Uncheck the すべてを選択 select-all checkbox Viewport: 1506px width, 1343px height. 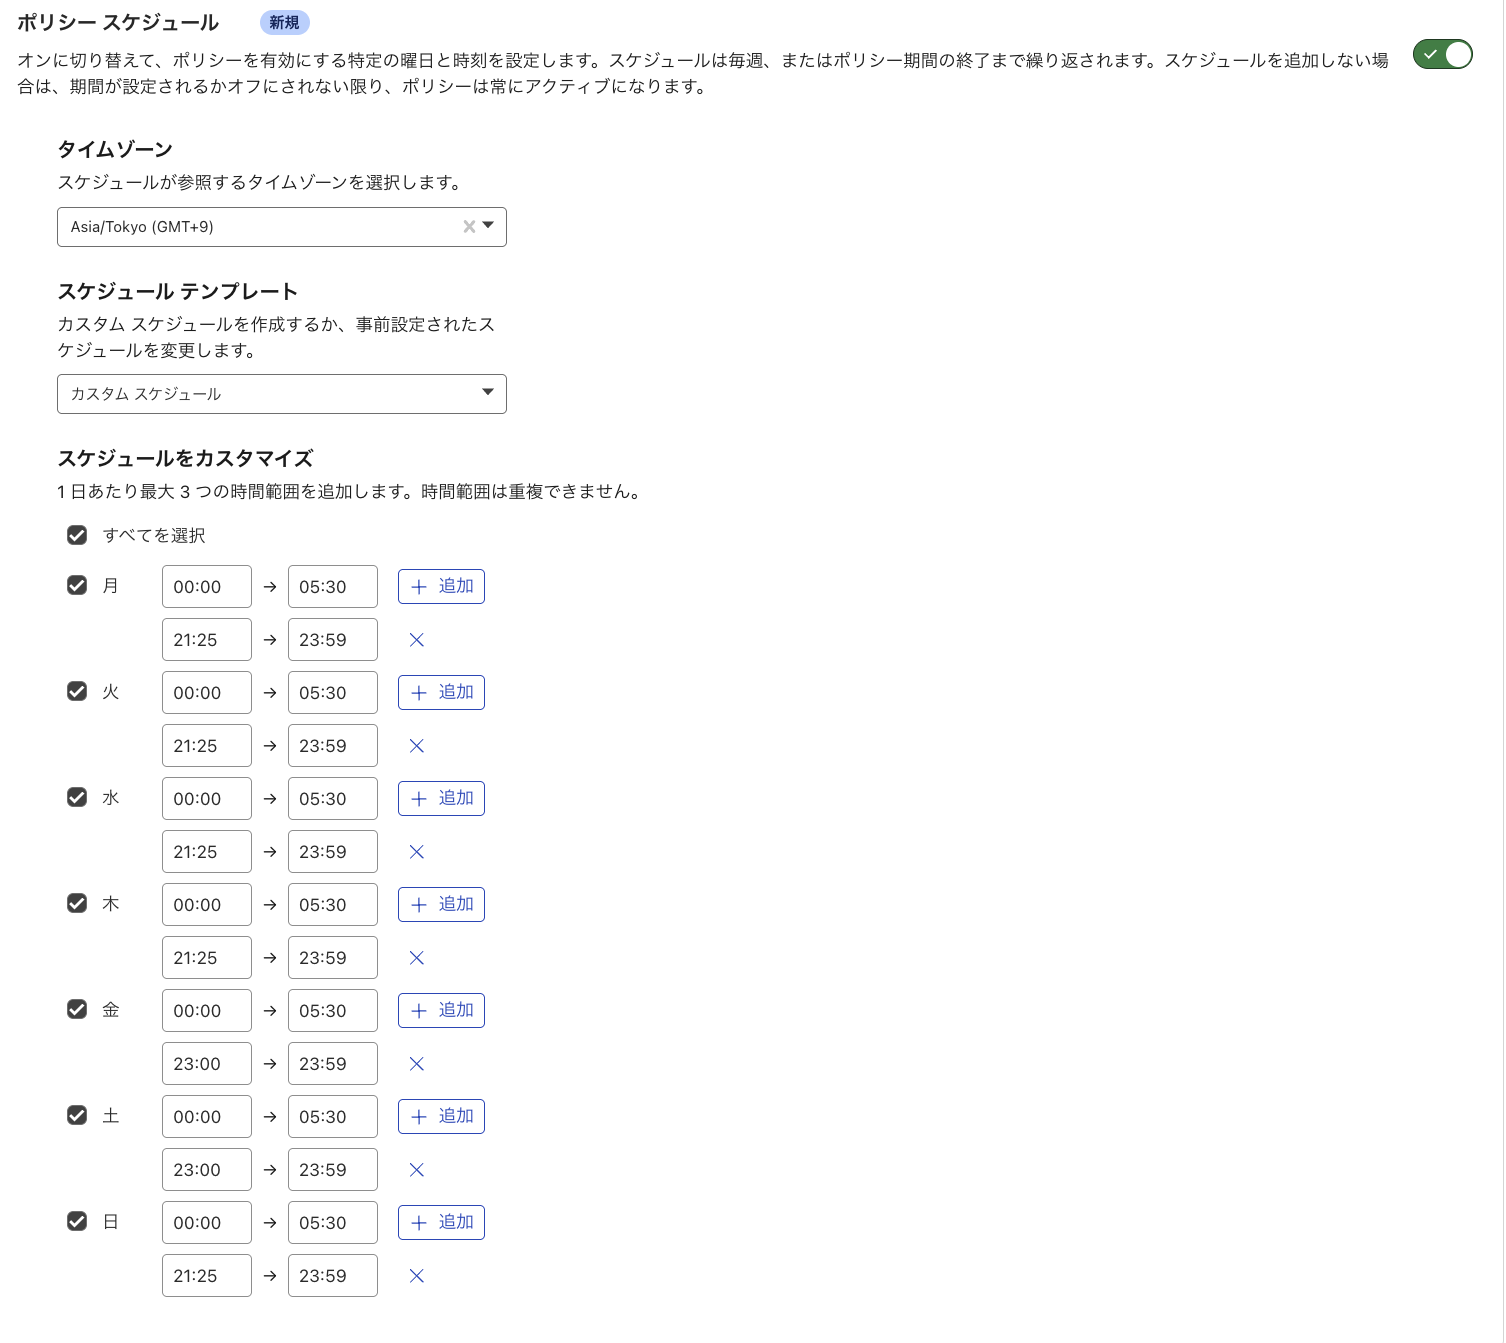point(77,535)
